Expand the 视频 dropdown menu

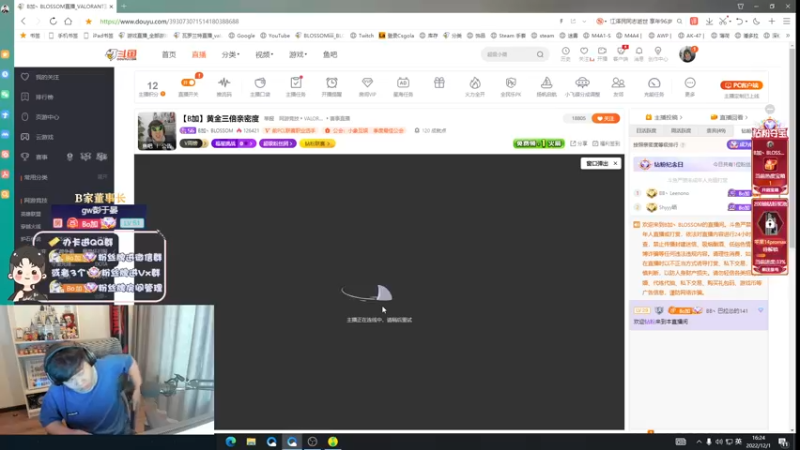tap(264, 55)
